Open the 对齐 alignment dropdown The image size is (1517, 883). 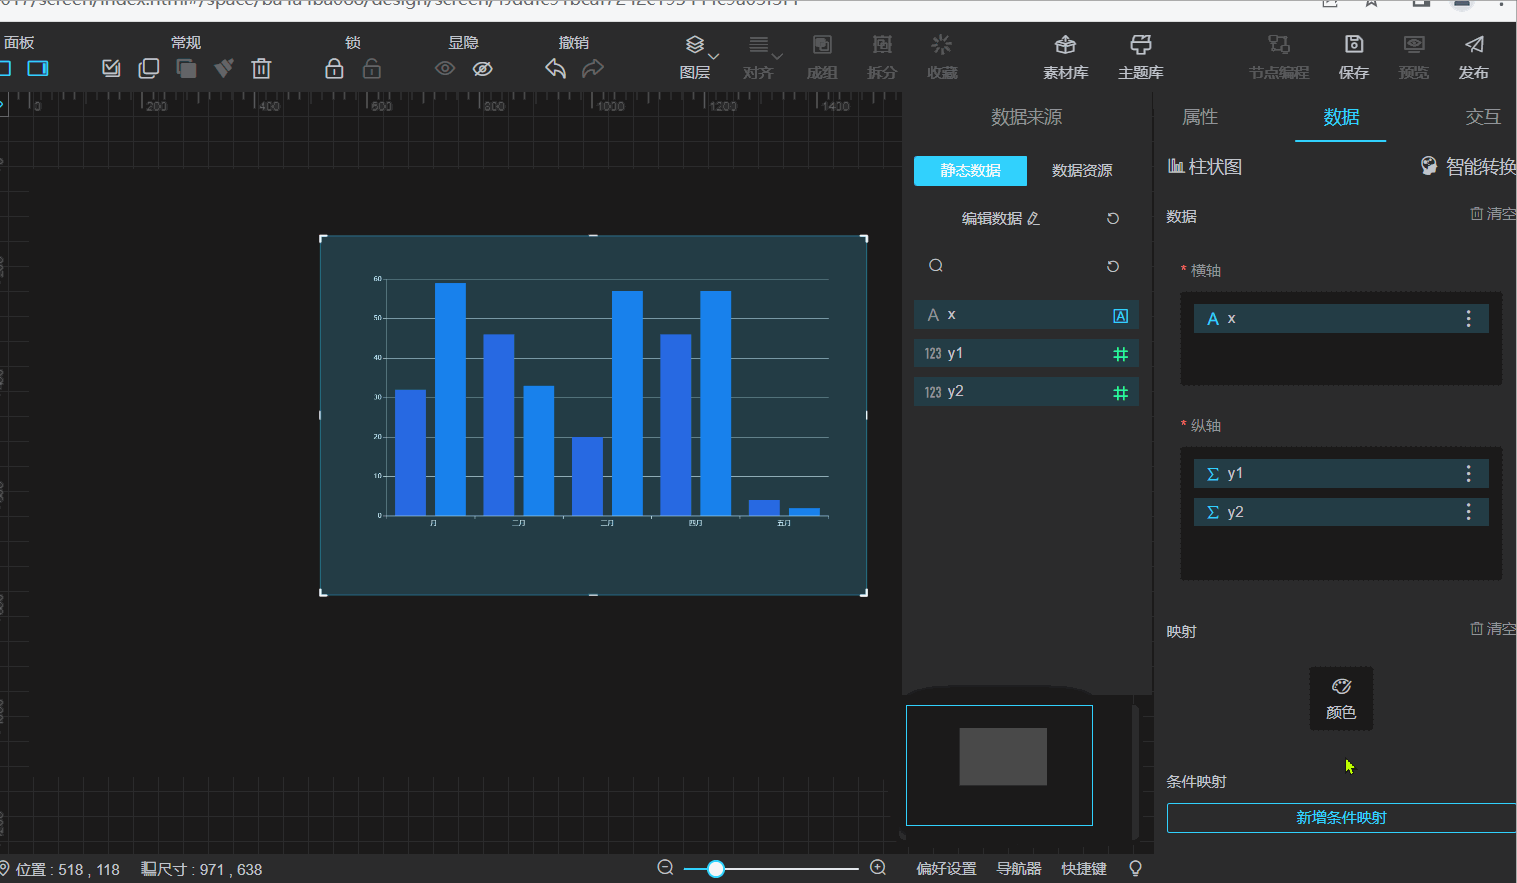tap(761, 57)
